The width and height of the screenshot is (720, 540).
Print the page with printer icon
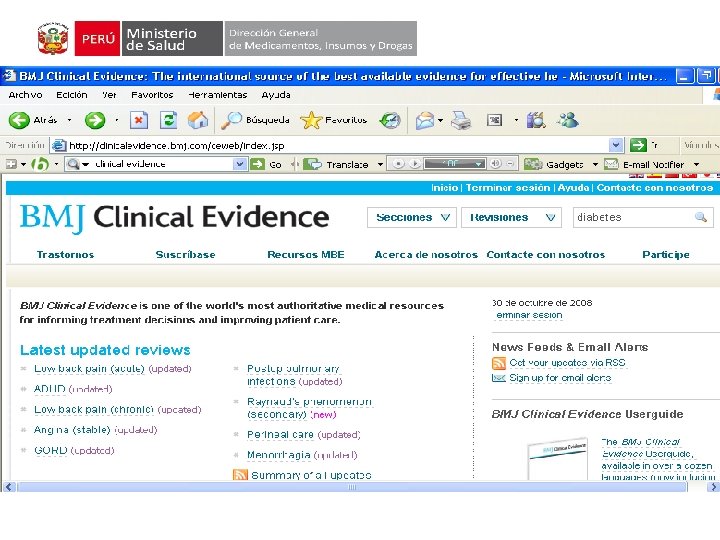point(461,120)
